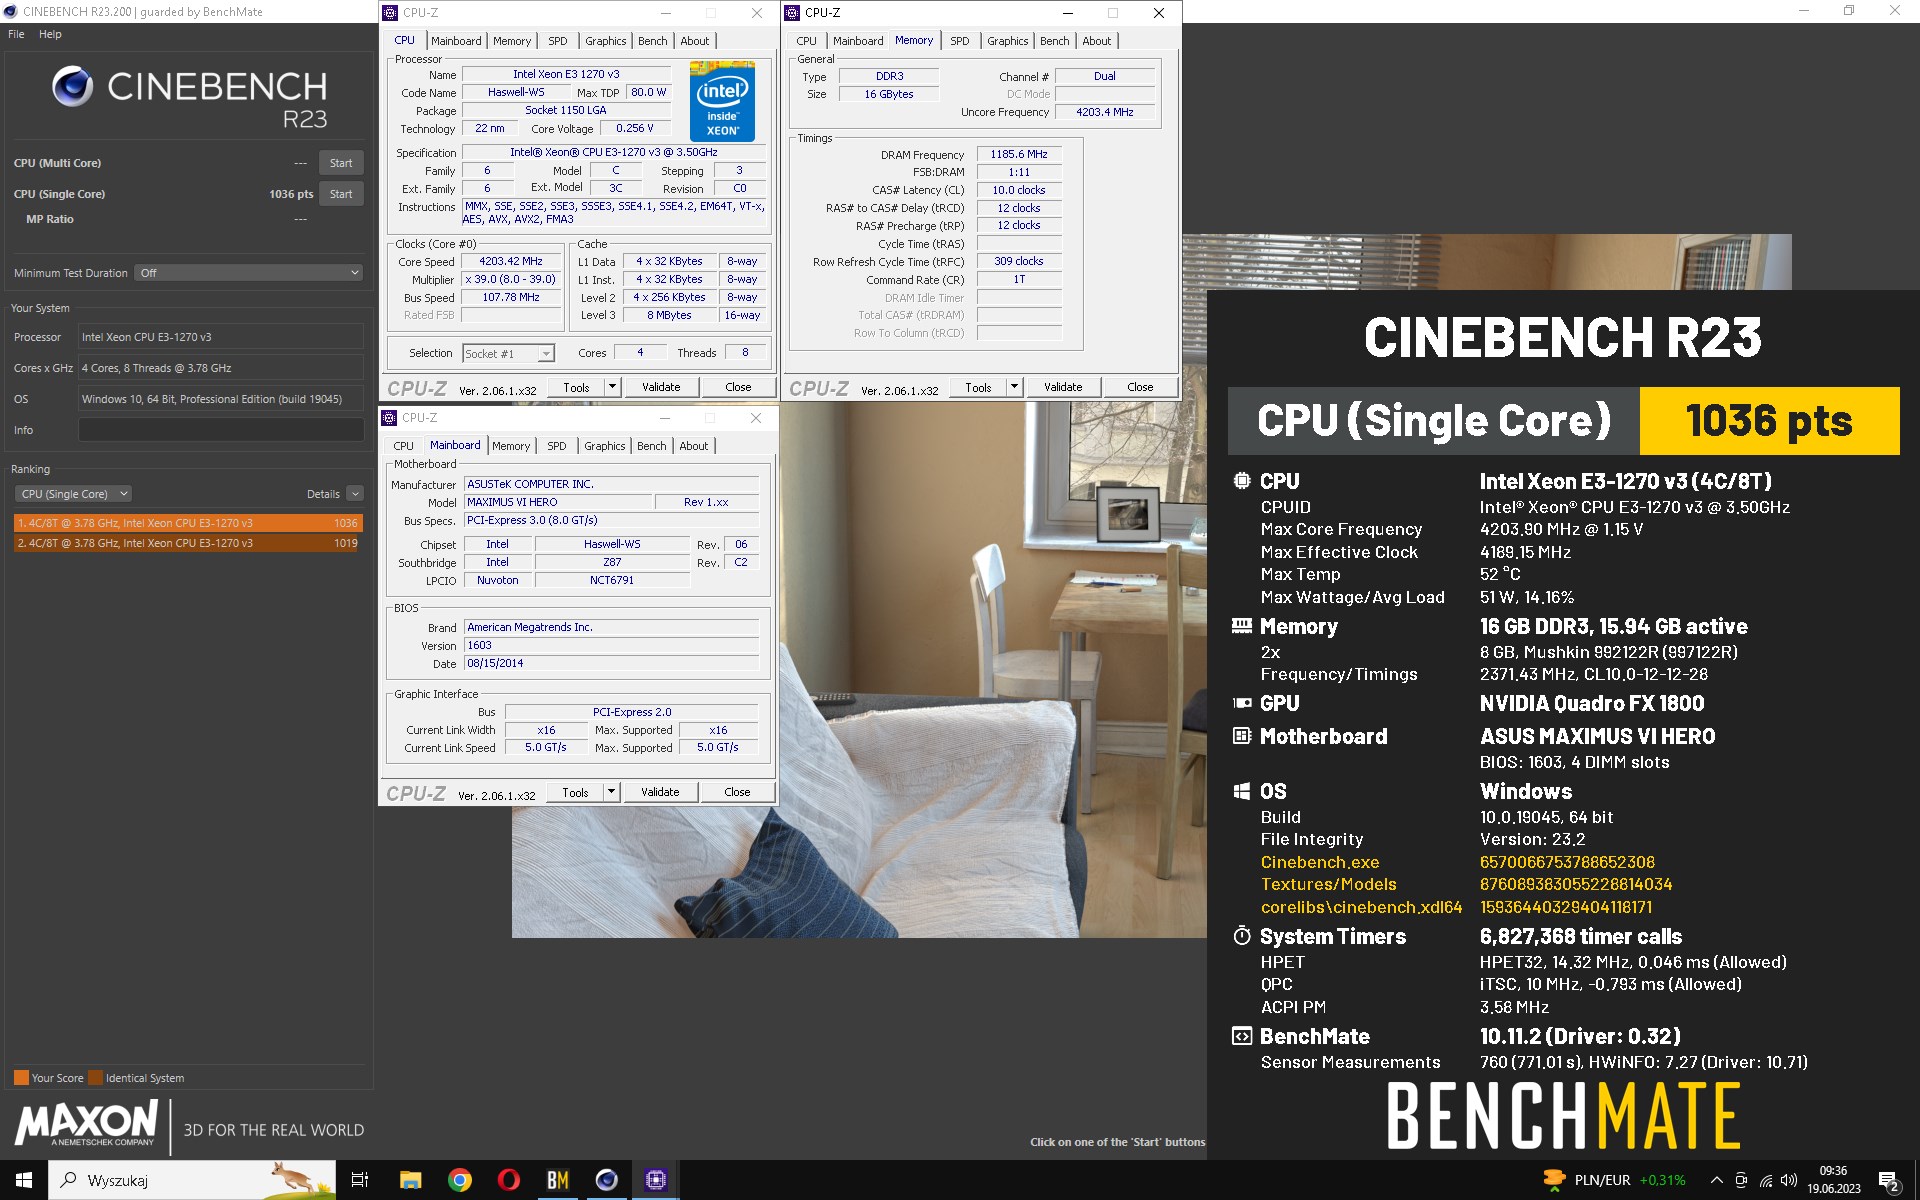This screenshot has height=1200, width=1920.
Task: Open the Cinebench File menu
Action: [x=16, y=34]
